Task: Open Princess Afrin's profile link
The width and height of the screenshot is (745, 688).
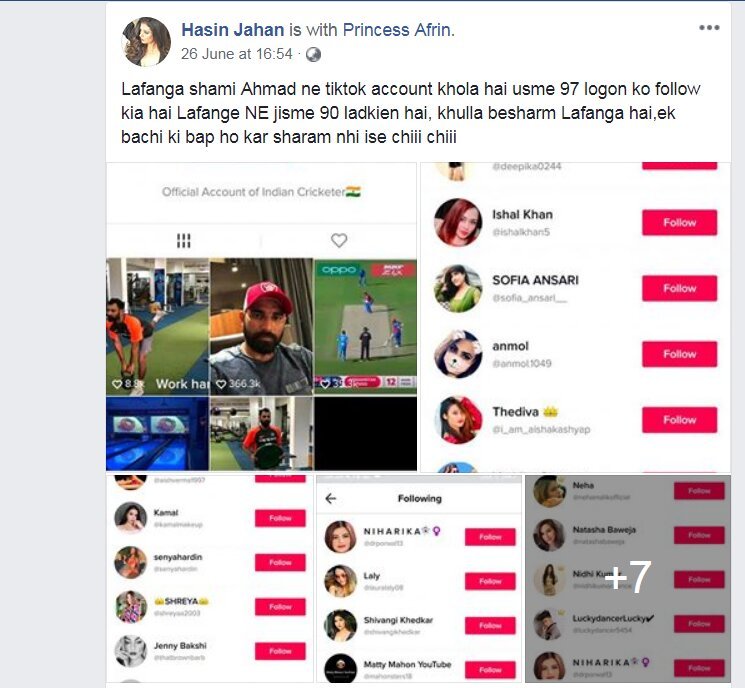Action: click(397, 30)
